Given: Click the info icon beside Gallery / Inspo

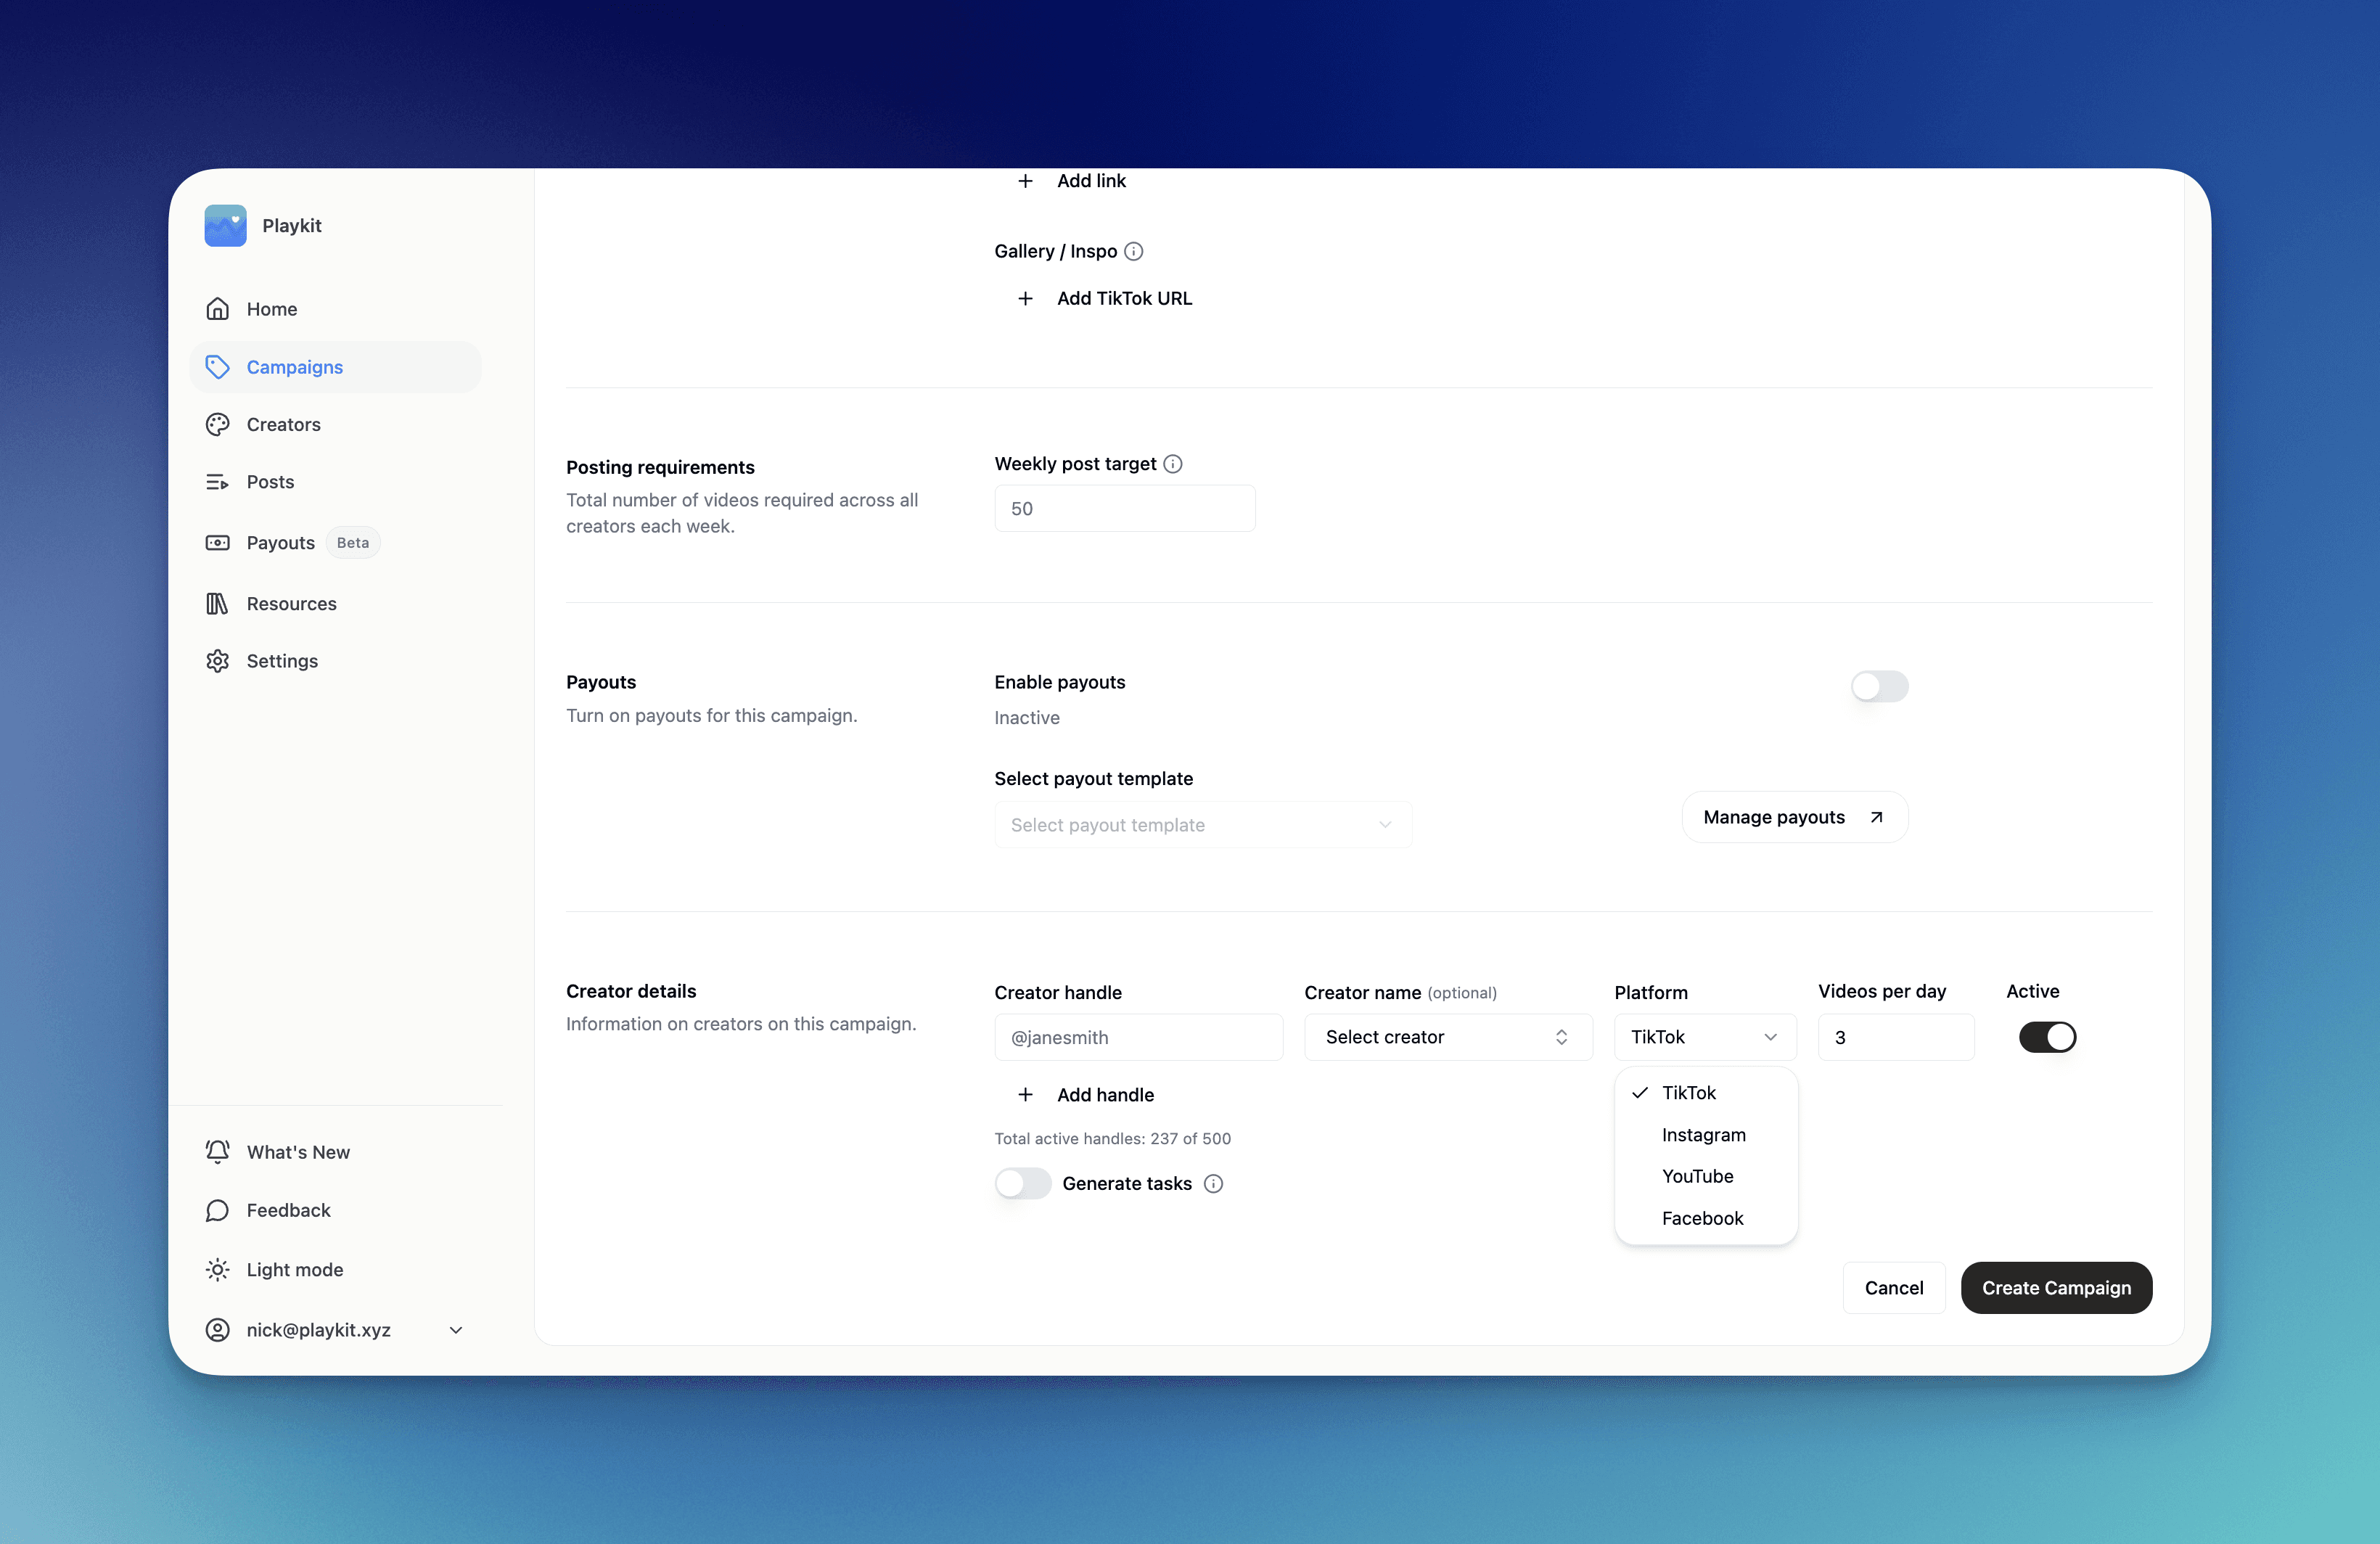Looking at the screenshot, I should (1133, 251).
